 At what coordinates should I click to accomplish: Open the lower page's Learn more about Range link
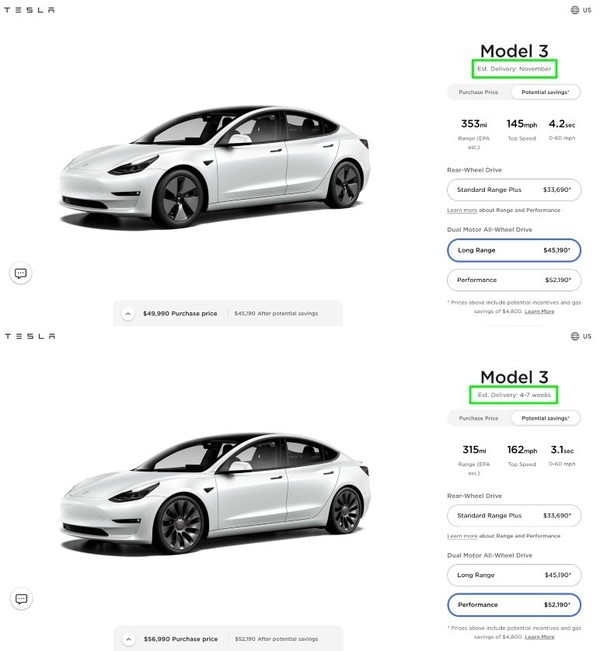click(x=460, y=536)
